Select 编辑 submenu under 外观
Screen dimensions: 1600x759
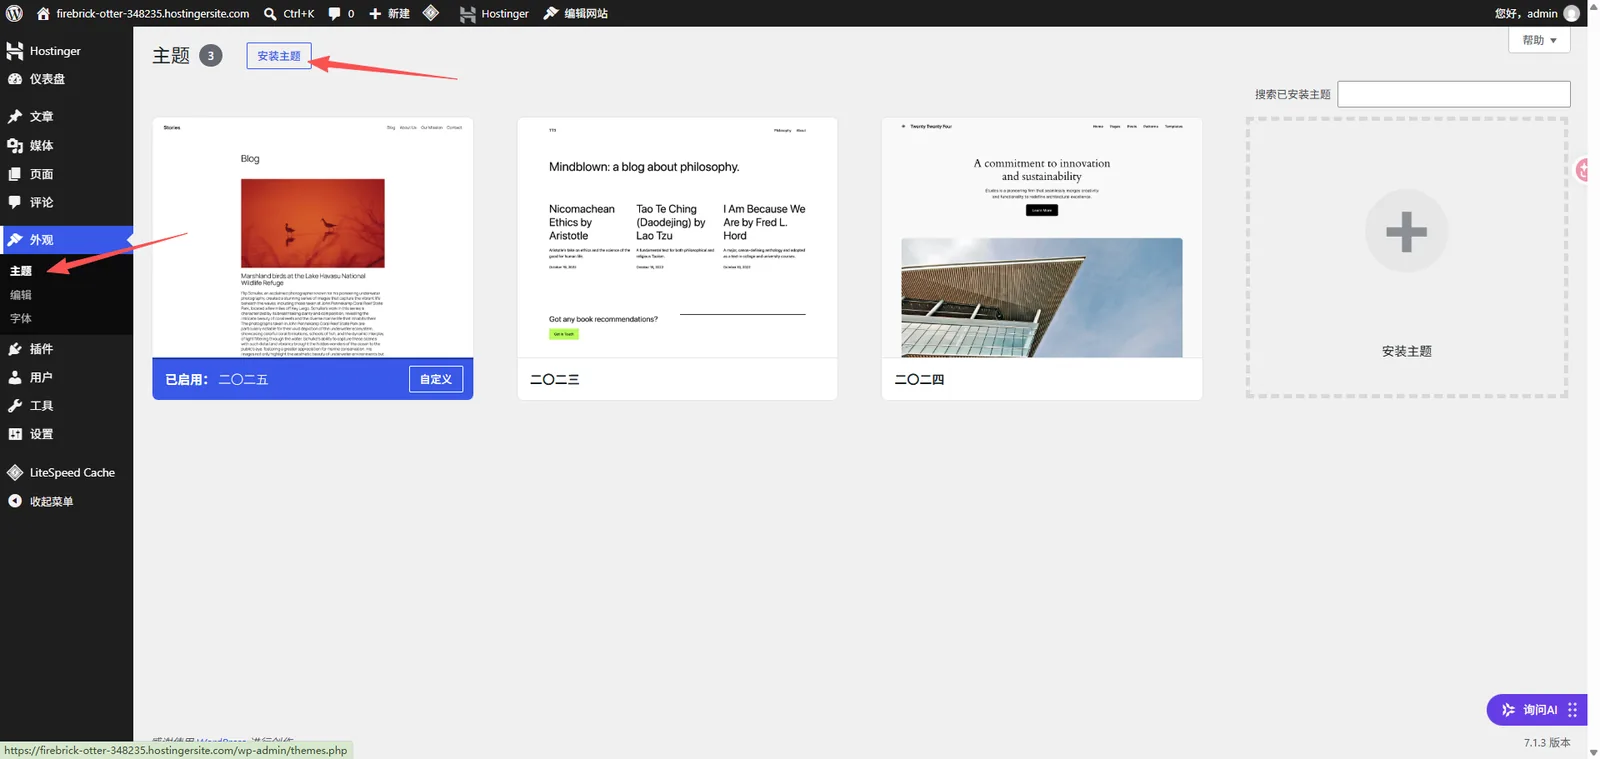[x=21, y=295]
